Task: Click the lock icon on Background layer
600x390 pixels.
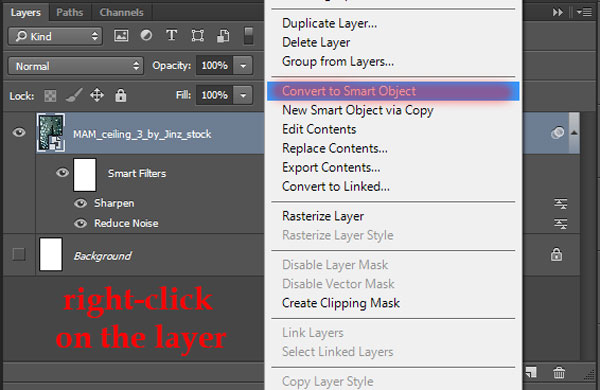Action: (x=556, y=255)
